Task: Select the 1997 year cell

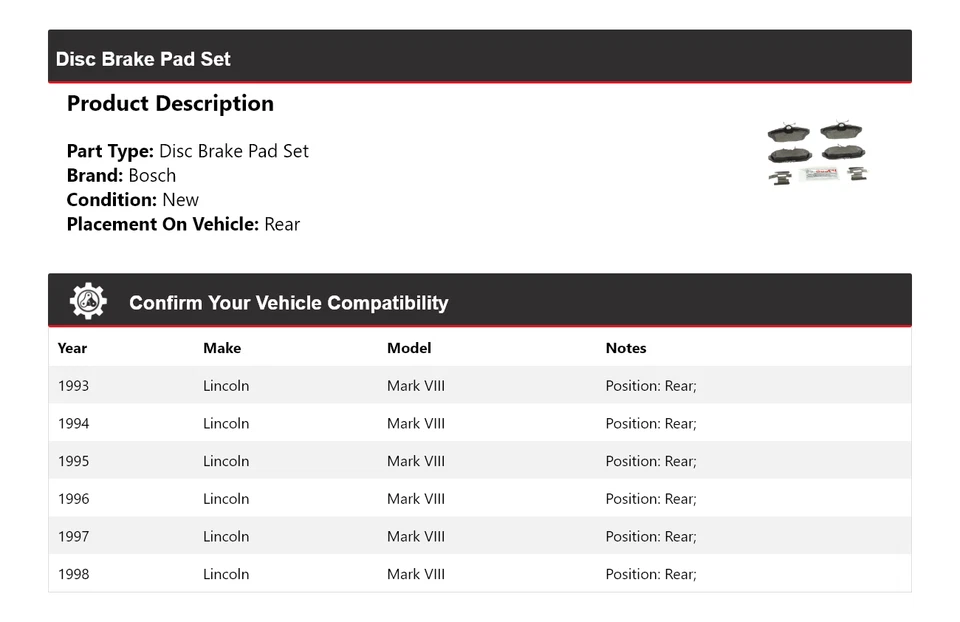Action: [x=73, y=537]
